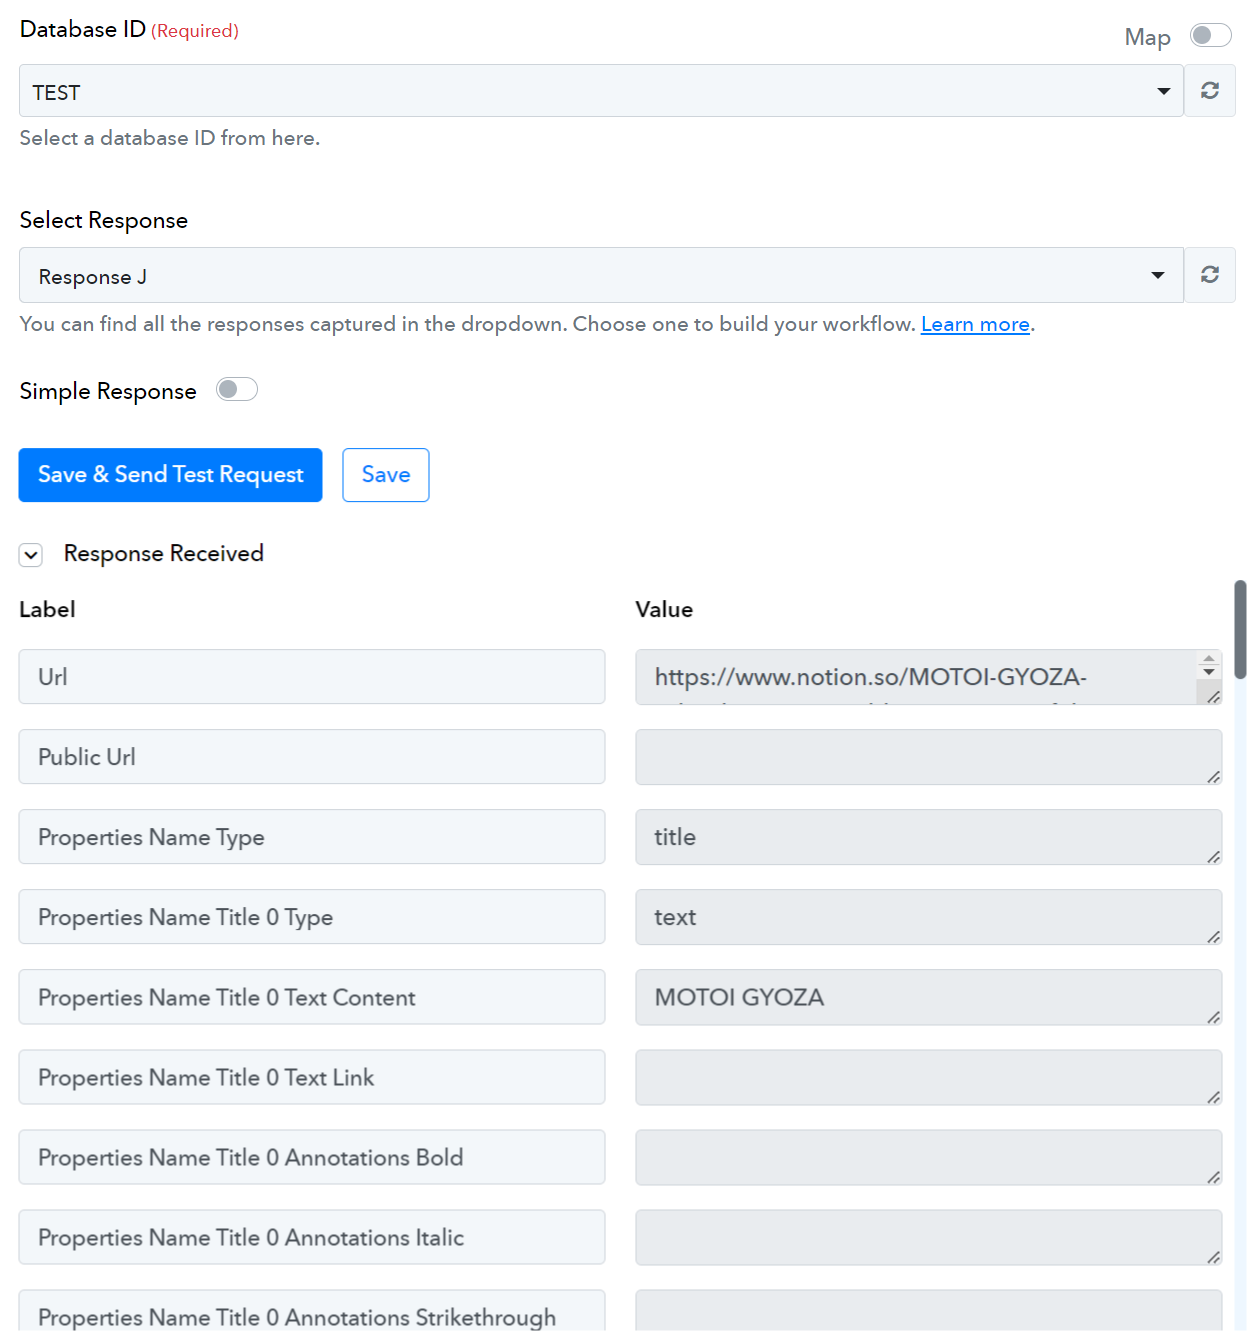
Task: Click the Properties Name Type label field
Action: pos(312,837)
